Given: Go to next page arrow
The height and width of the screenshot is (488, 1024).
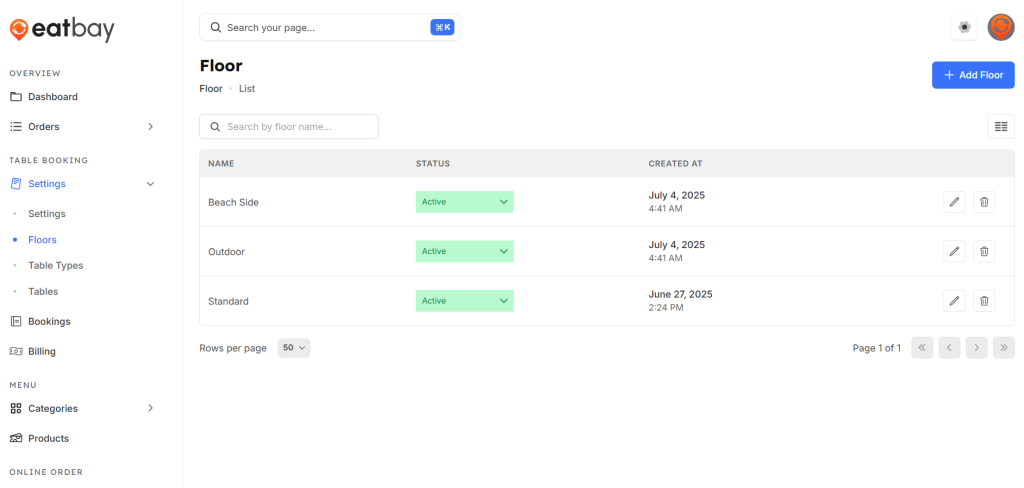Looking at the screenshot, I should coord(976,348).
